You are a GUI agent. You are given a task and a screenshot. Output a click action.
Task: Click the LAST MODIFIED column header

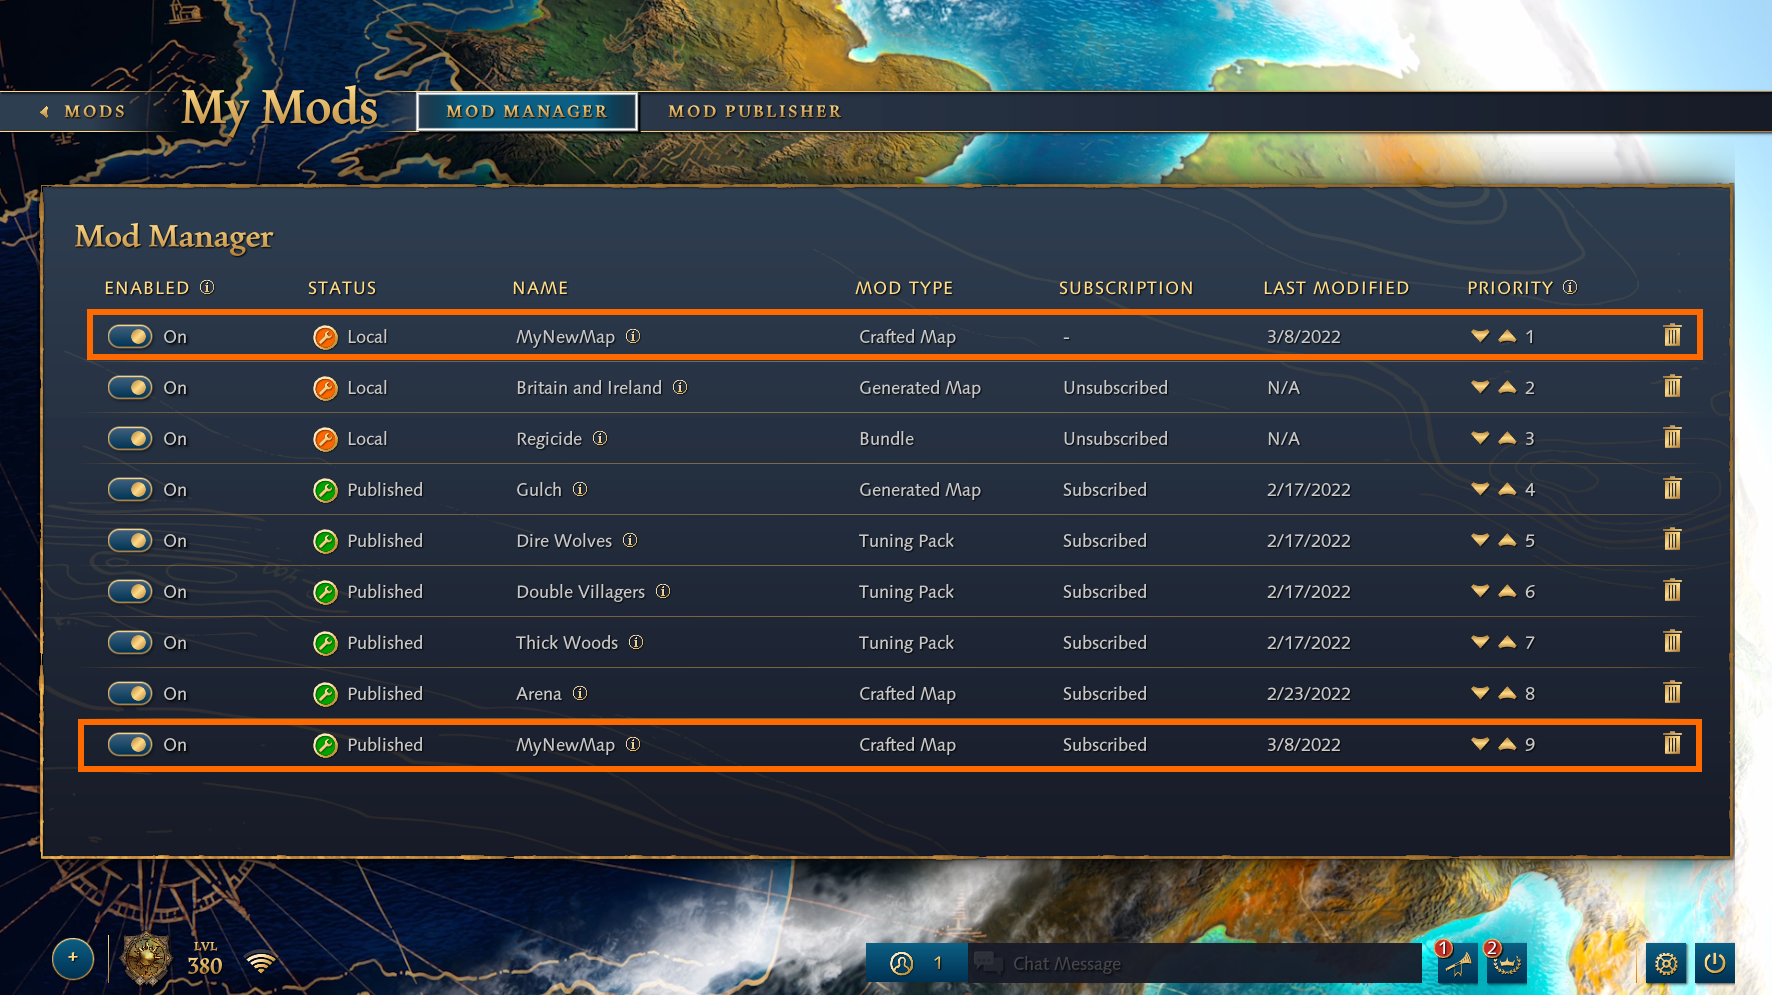click(1336, 288)
